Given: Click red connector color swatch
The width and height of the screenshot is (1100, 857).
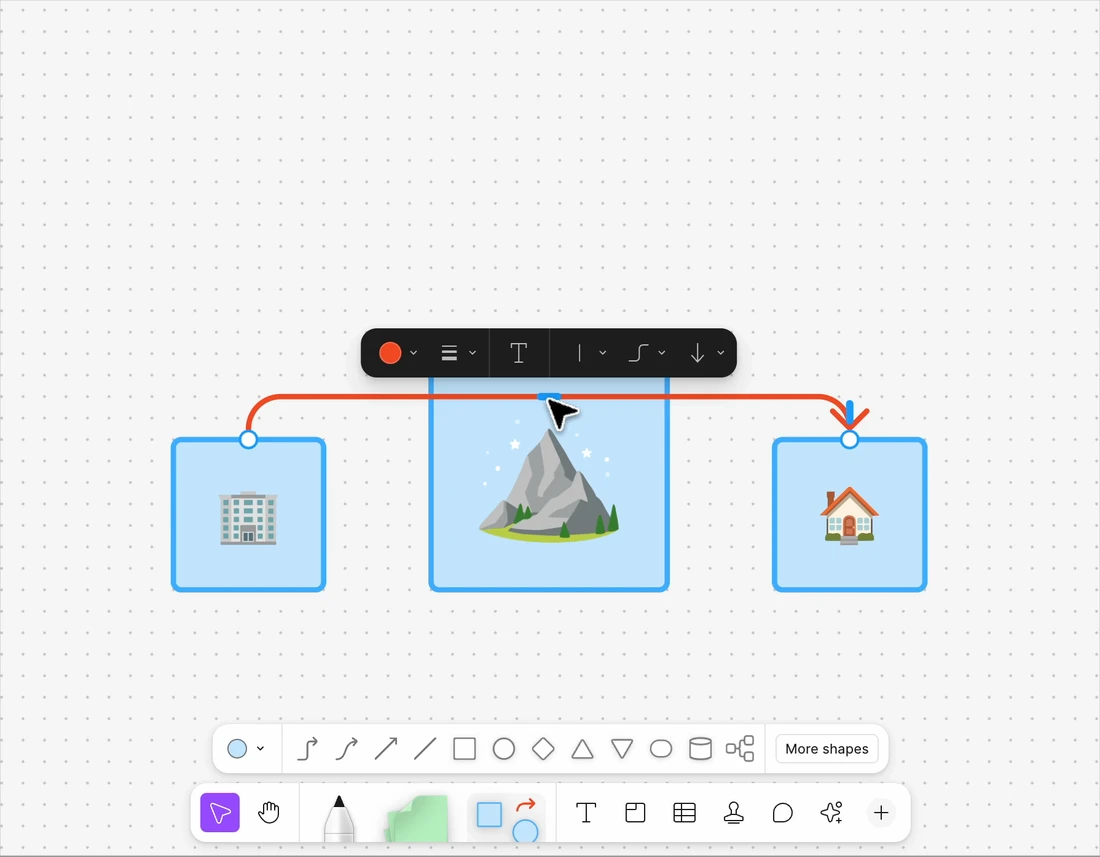Looking at the screenshot, I should pos(390,353).
